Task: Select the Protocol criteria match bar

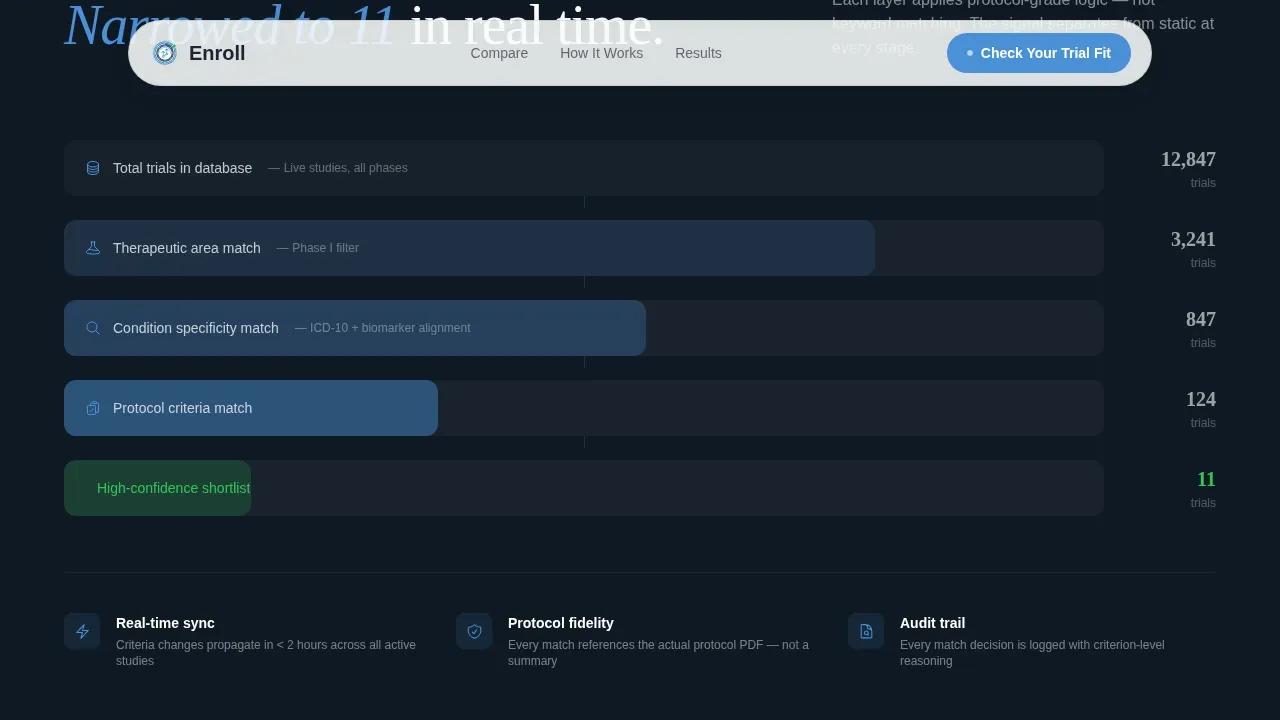Action: [251, 408]
